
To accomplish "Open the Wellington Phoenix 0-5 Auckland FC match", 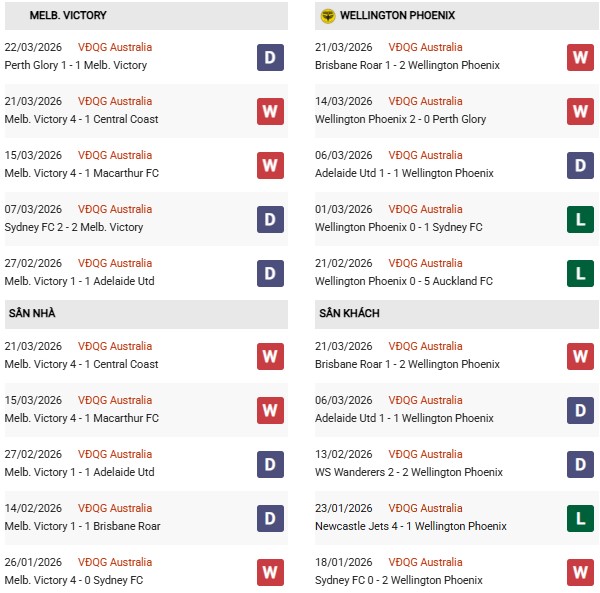I will 405,281.
